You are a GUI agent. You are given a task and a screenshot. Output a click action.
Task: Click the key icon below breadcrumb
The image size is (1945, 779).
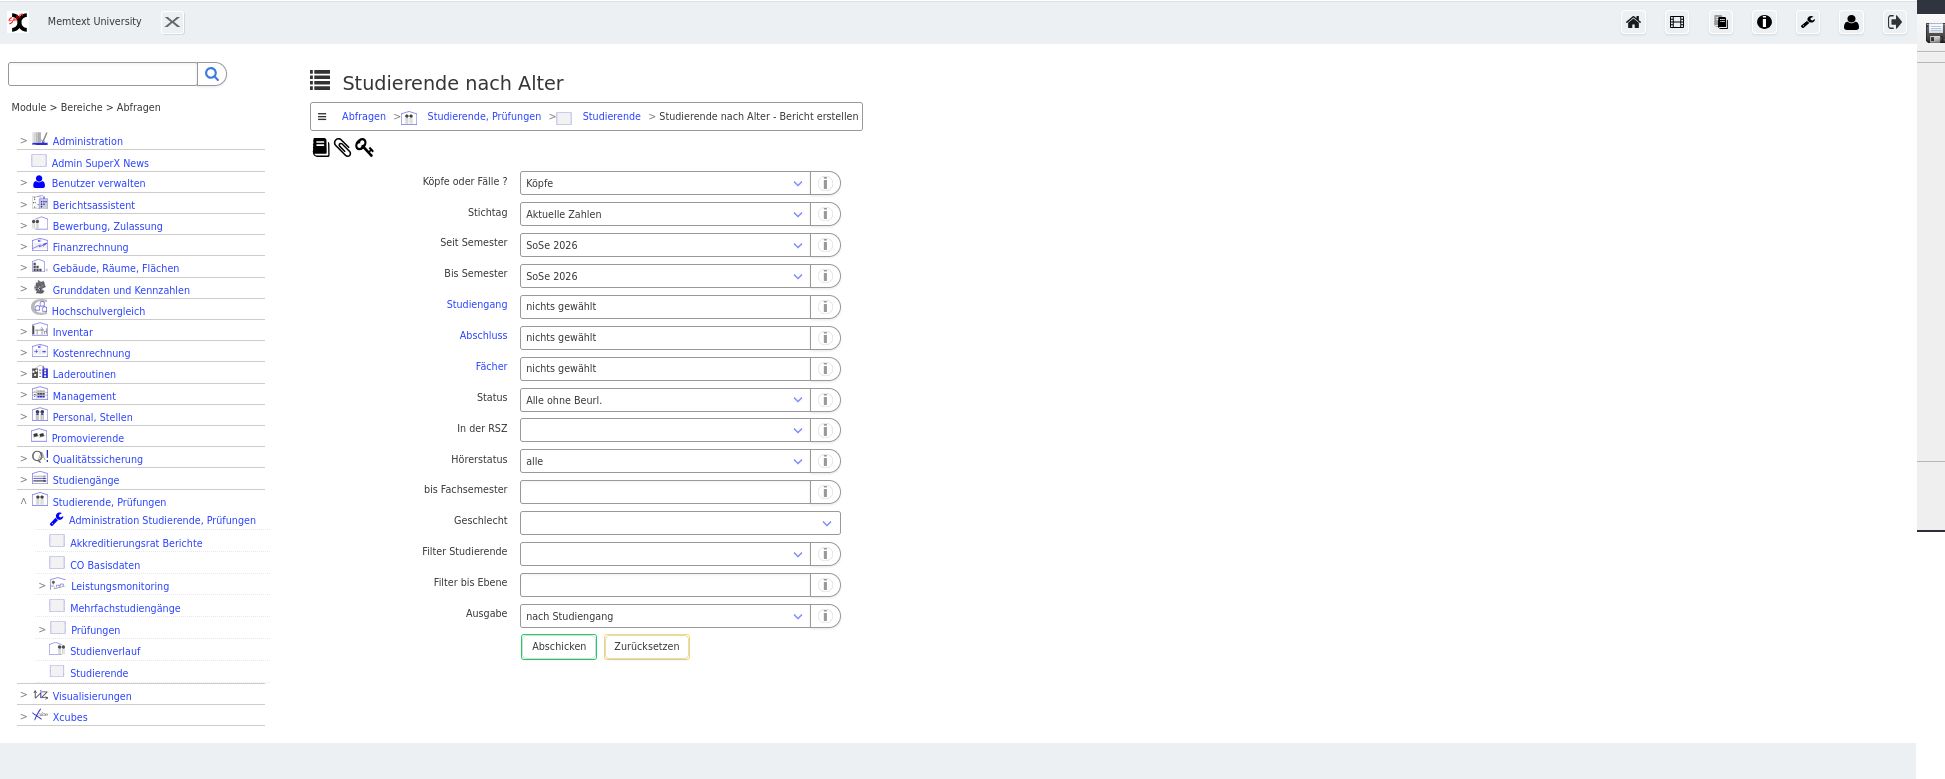coord(364,148)
